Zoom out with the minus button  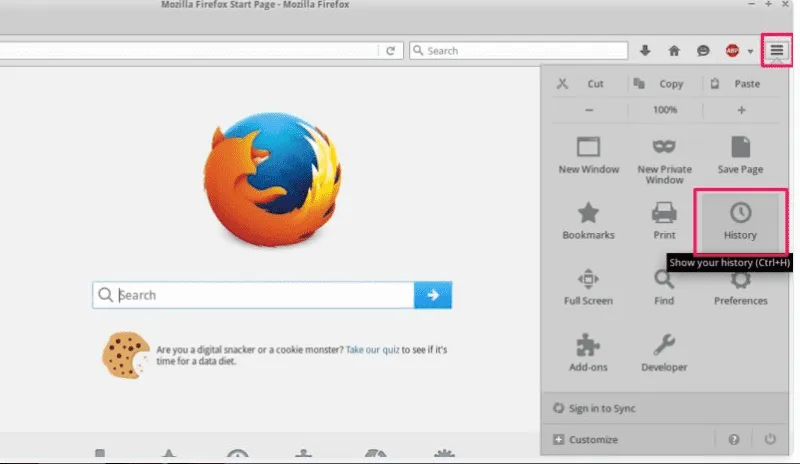point(589,110)
